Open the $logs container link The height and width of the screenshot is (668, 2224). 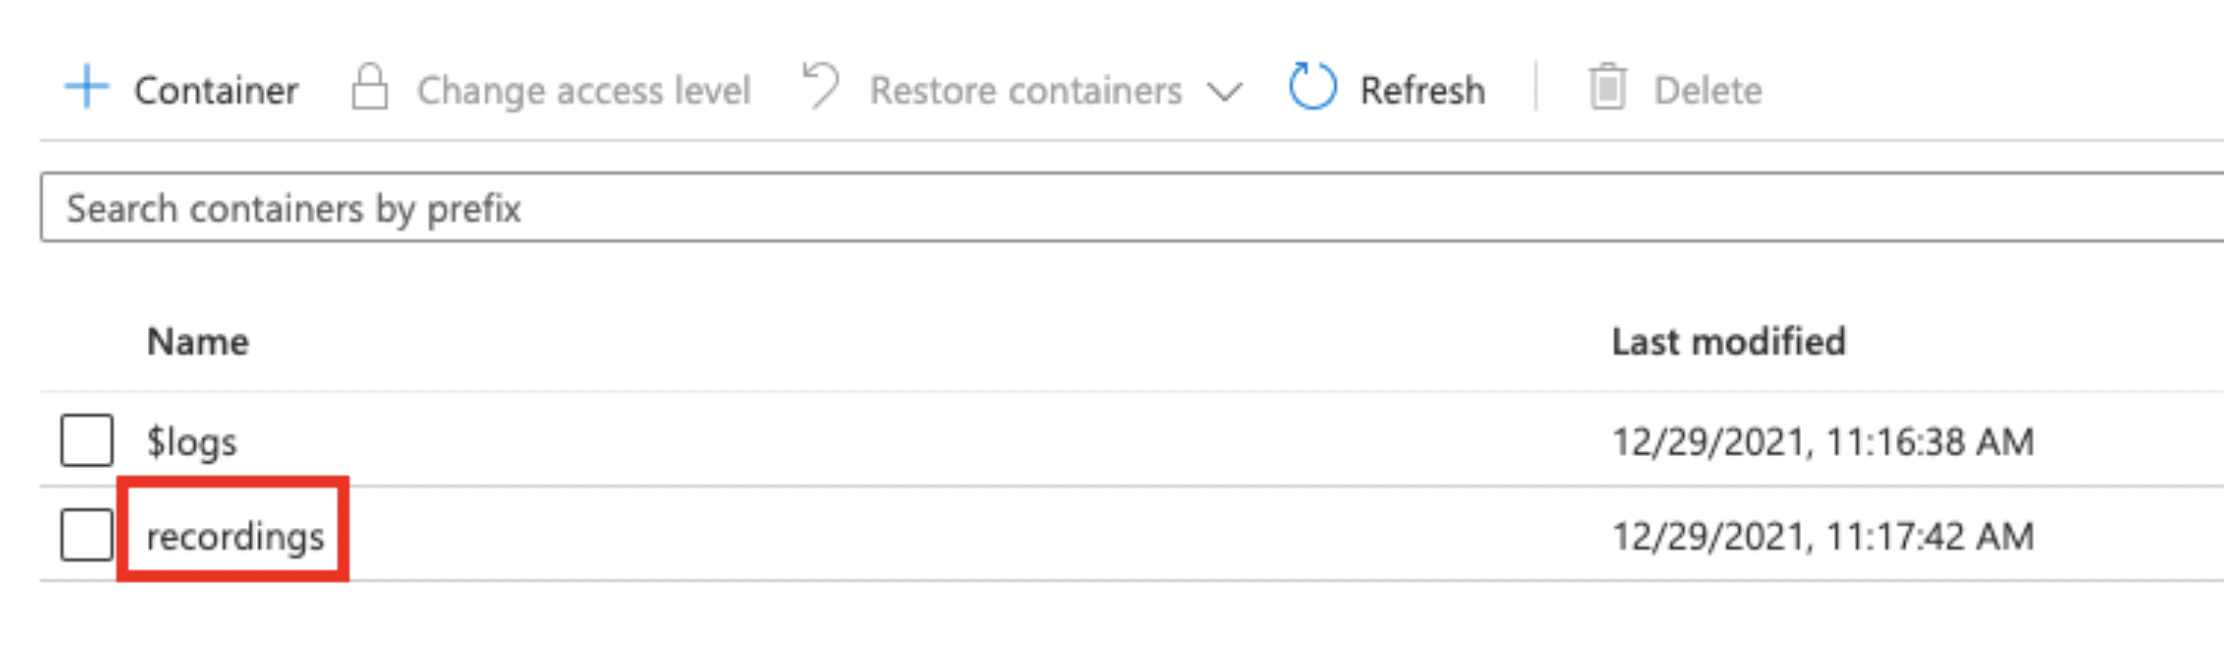pos(191,442)
